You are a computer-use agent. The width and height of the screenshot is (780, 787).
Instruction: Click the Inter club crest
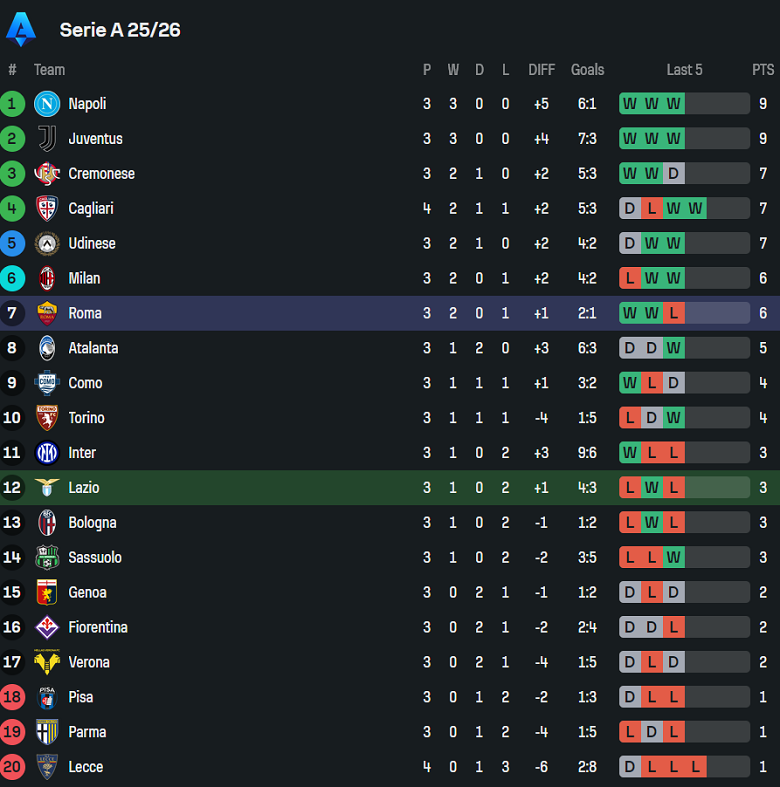click(47, 453)
